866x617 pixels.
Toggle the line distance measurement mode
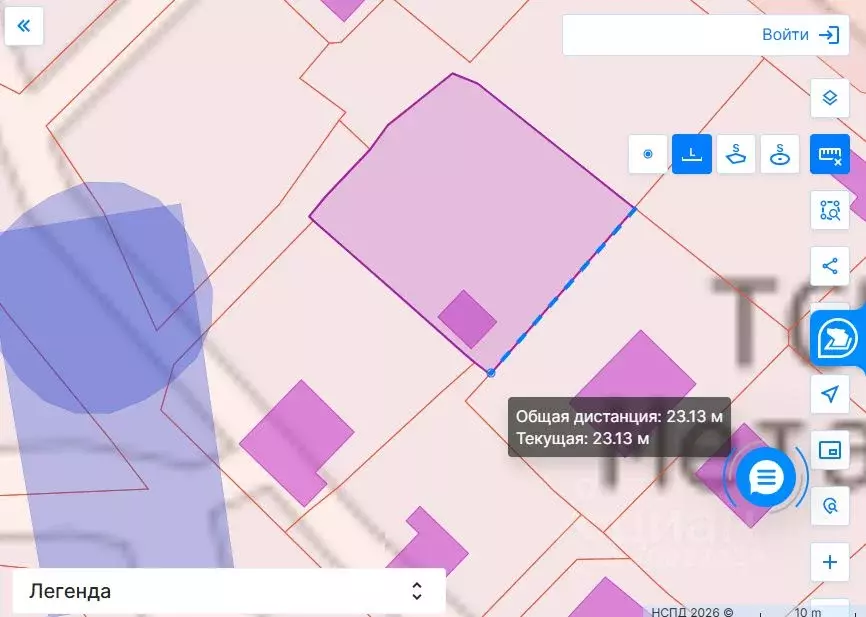point(692,154)
